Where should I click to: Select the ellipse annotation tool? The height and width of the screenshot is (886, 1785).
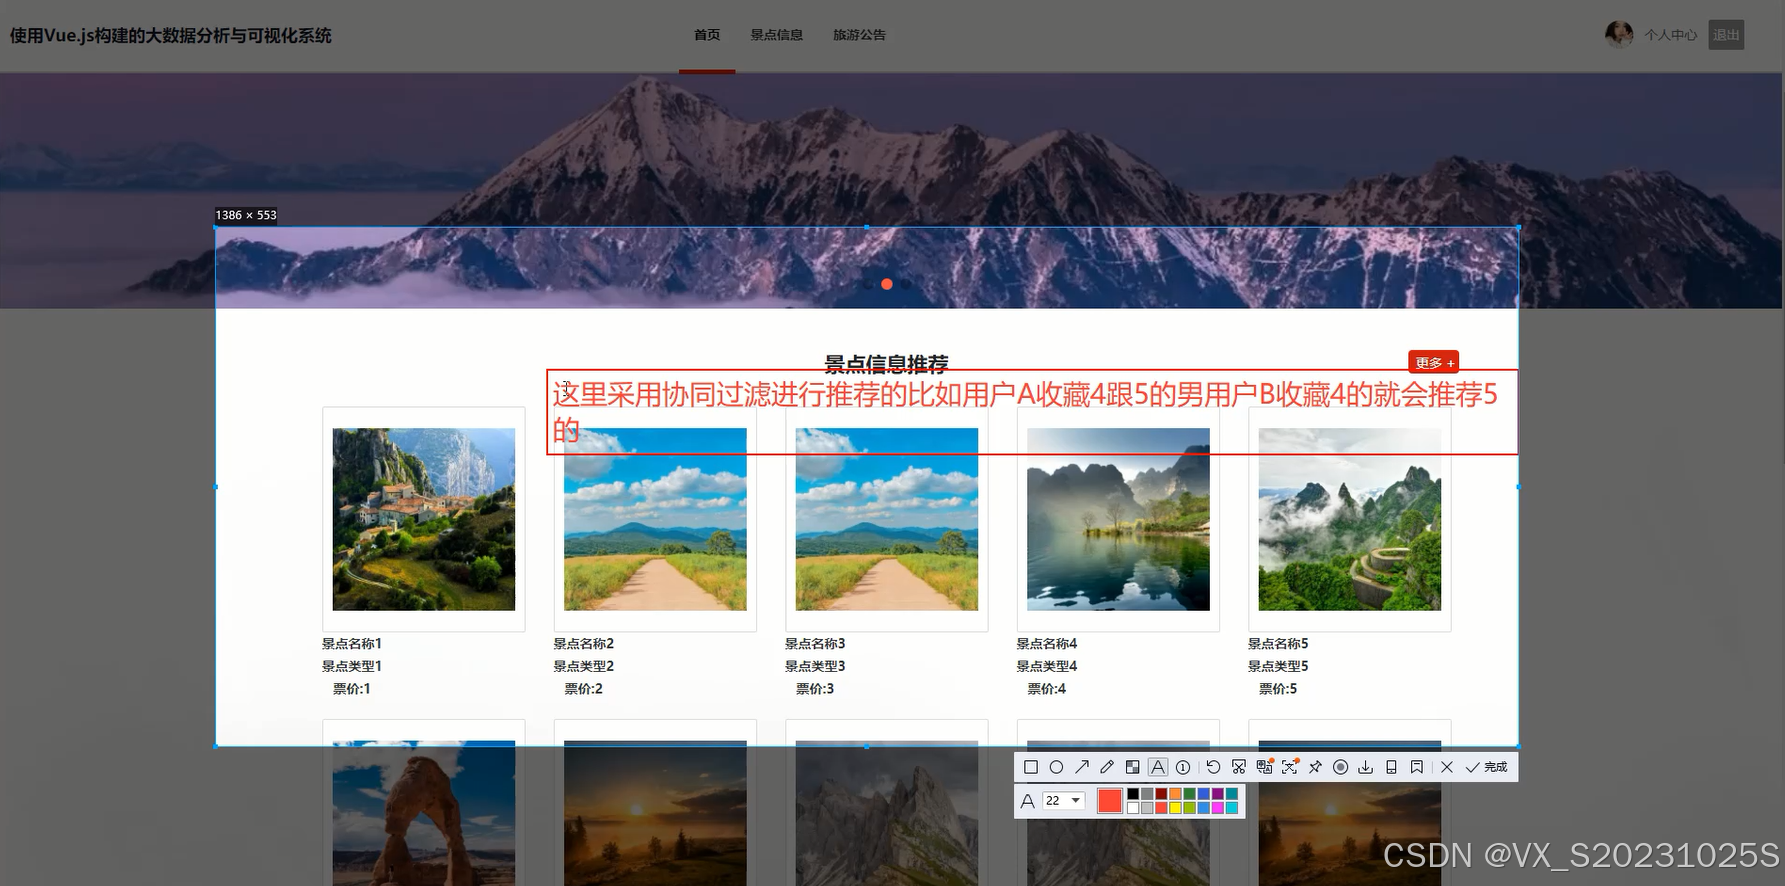click(1056, 767)
